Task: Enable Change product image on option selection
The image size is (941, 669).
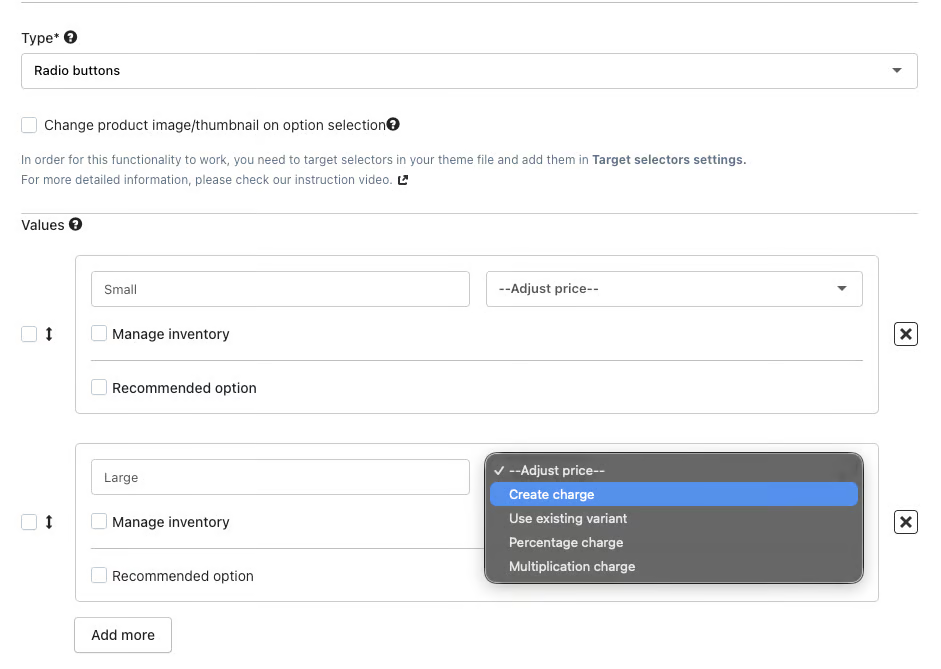Action: [30, 125]
